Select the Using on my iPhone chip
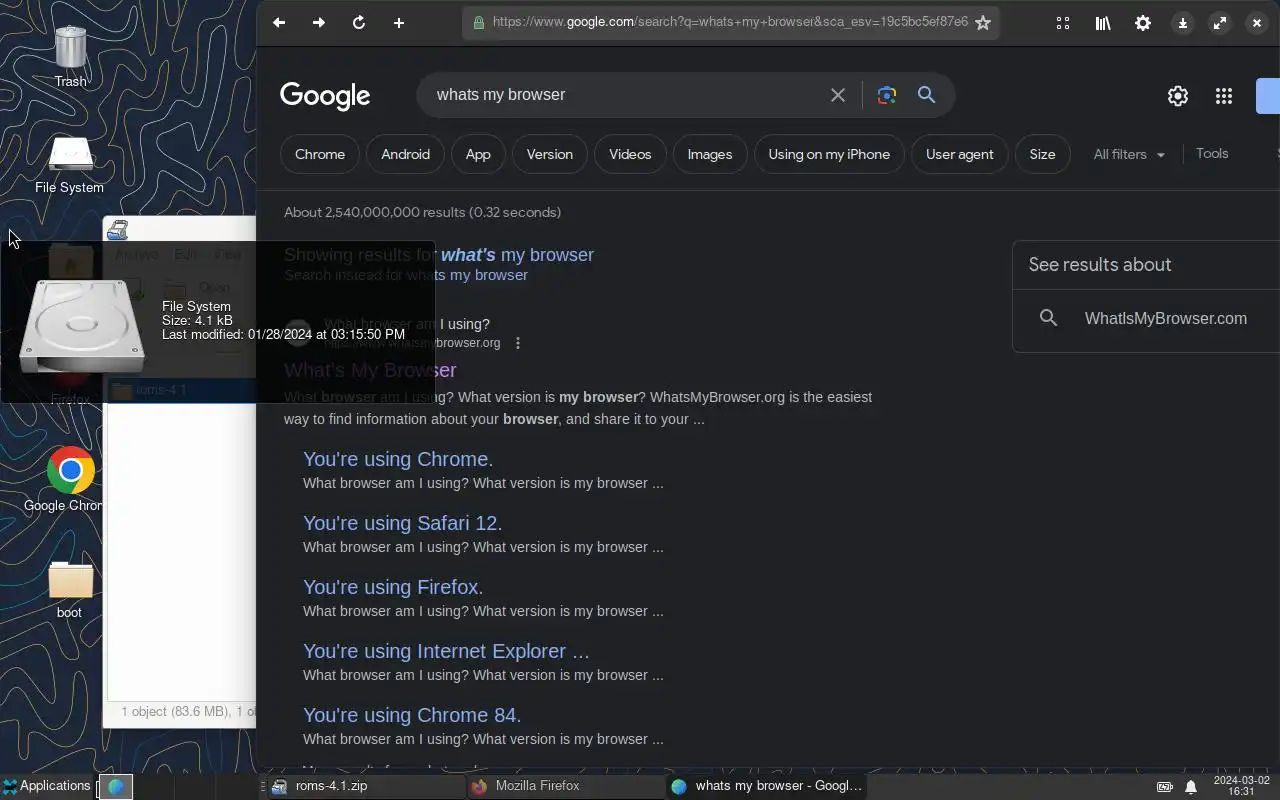Image resolution: width=1280 pixels, height=800 pixels. click(x=829, y=154)
